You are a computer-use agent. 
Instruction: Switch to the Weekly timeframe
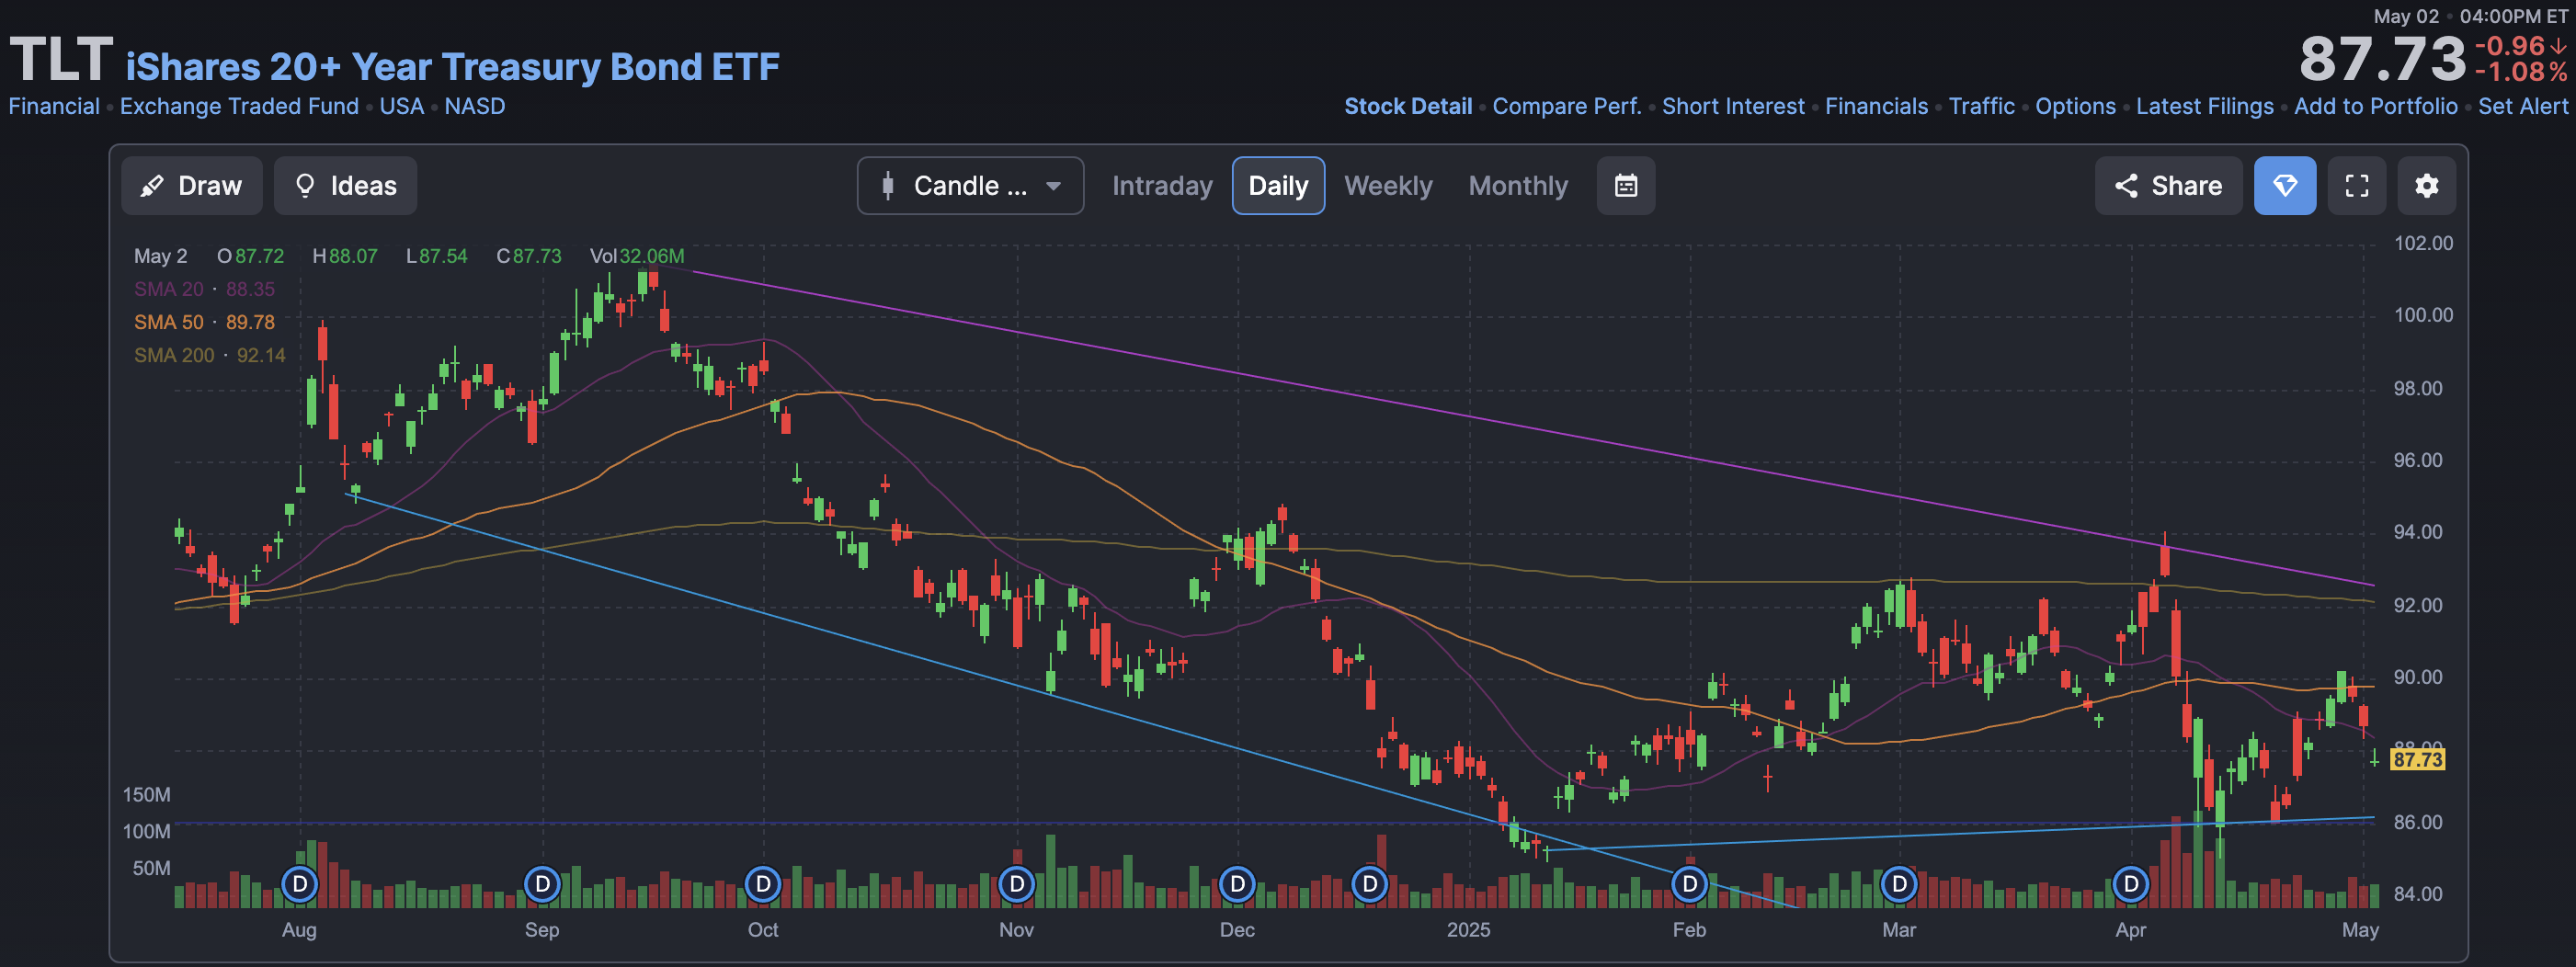(x=1388, y=186)
